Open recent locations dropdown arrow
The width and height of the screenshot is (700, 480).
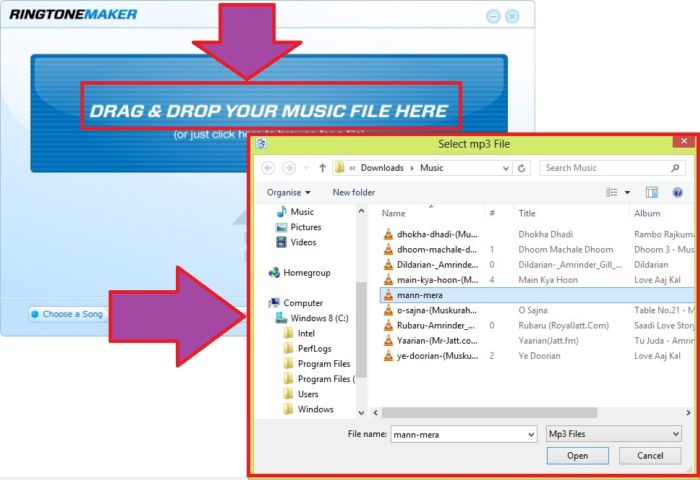point(306,168)
